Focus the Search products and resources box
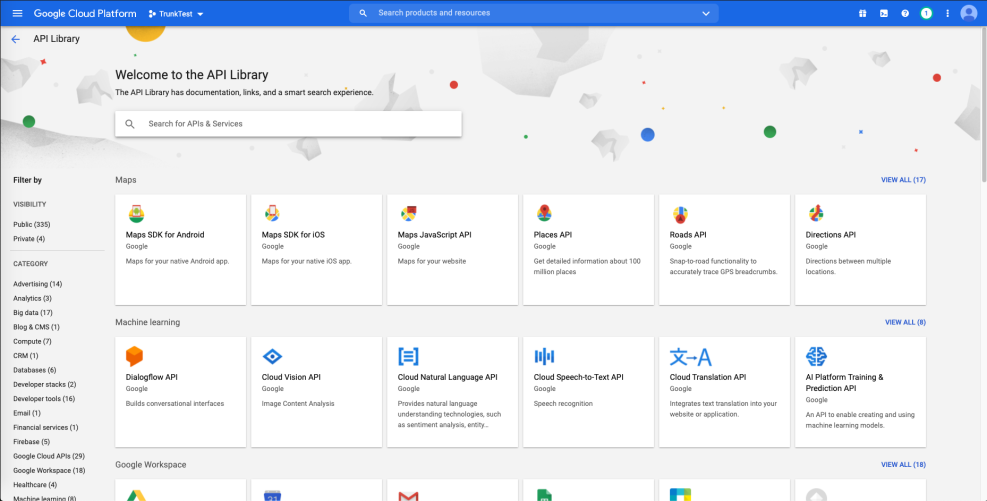 pos(534,13)
